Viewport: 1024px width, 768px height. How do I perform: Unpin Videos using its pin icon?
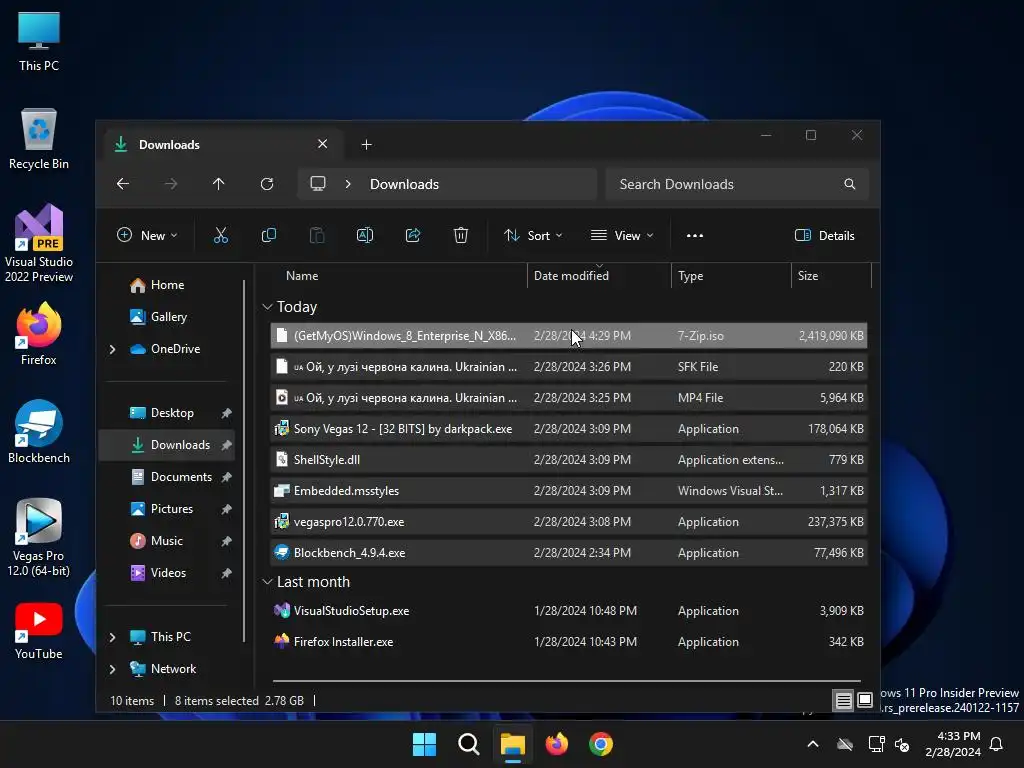[226, 573]
